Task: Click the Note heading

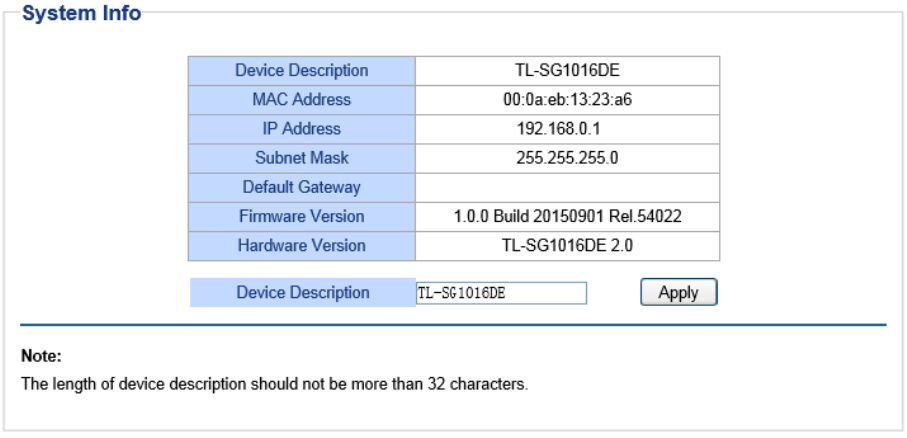Action: pos(41,355)
